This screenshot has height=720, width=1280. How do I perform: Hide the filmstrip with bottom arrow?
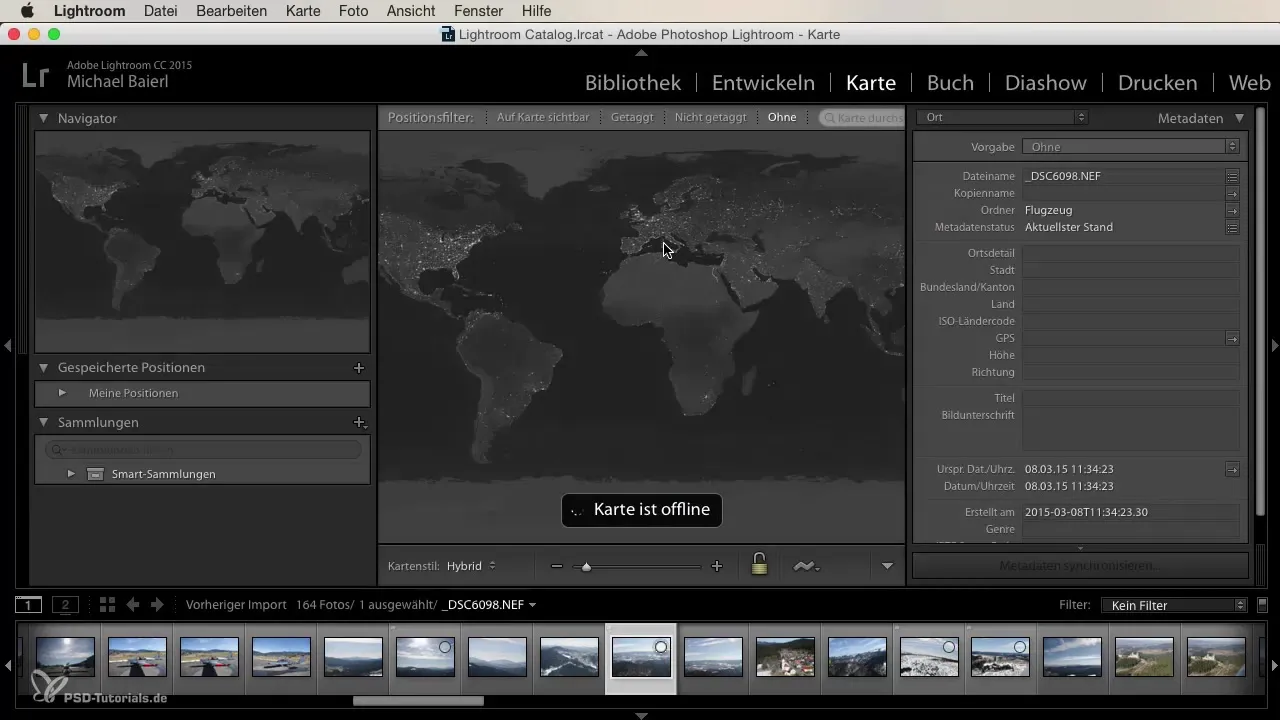(641, 715)
